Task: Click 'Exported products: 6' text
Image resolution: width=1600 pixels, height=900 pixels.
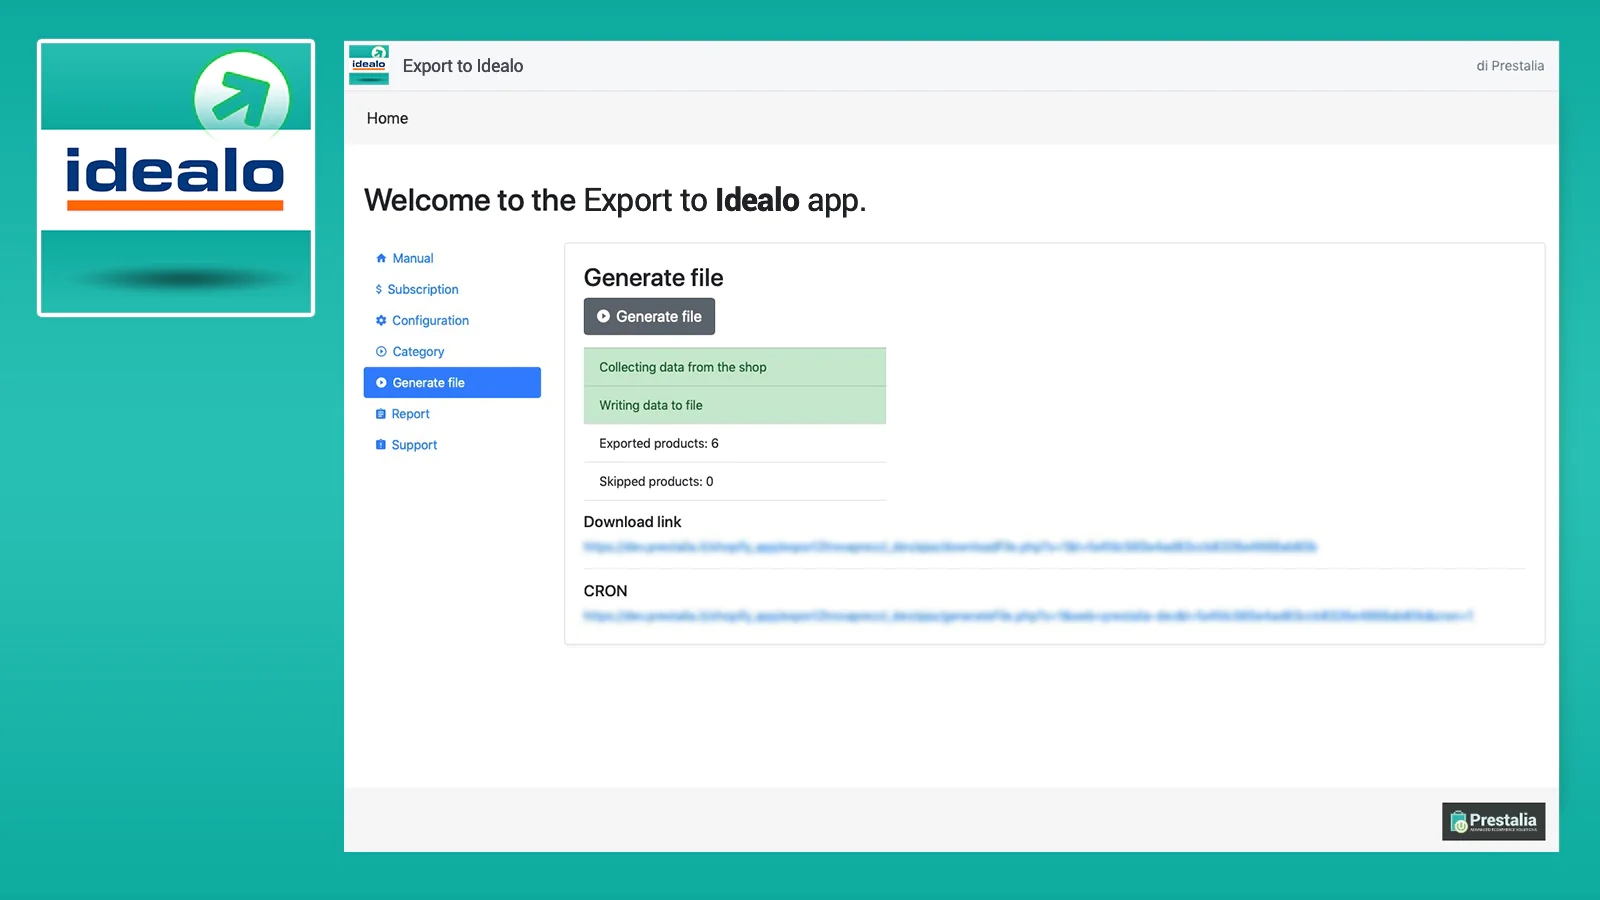Action: 659,443
